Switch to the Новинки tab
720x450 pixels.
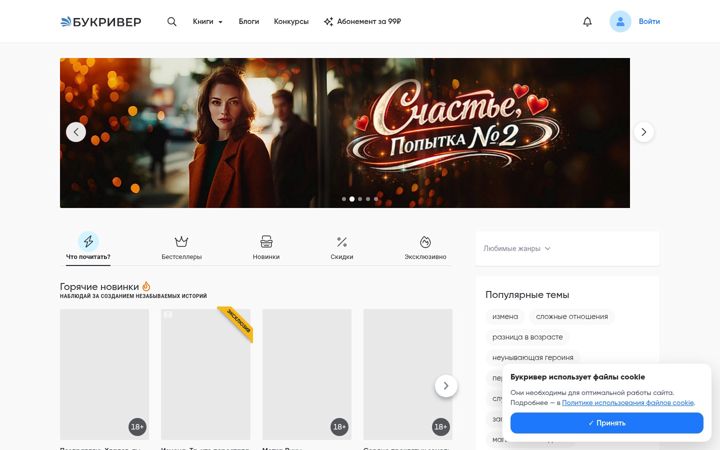[266, 247]
